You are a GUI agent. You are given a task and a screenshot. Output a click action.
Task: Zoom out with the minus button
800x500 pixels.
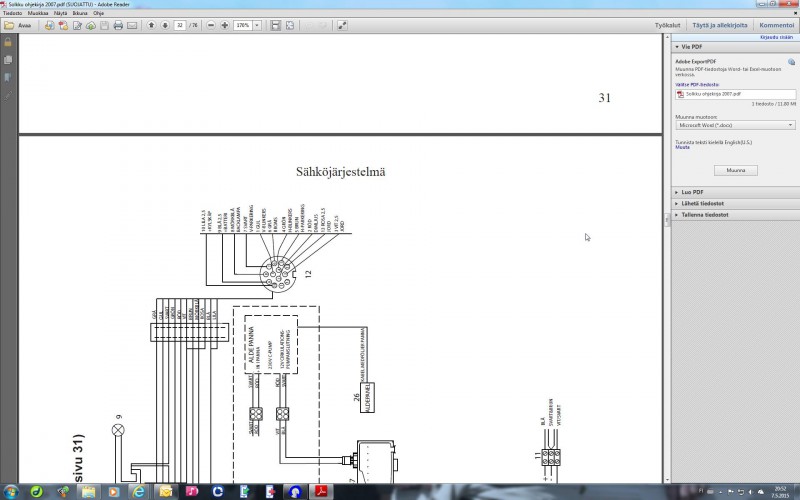coord(211,24)
